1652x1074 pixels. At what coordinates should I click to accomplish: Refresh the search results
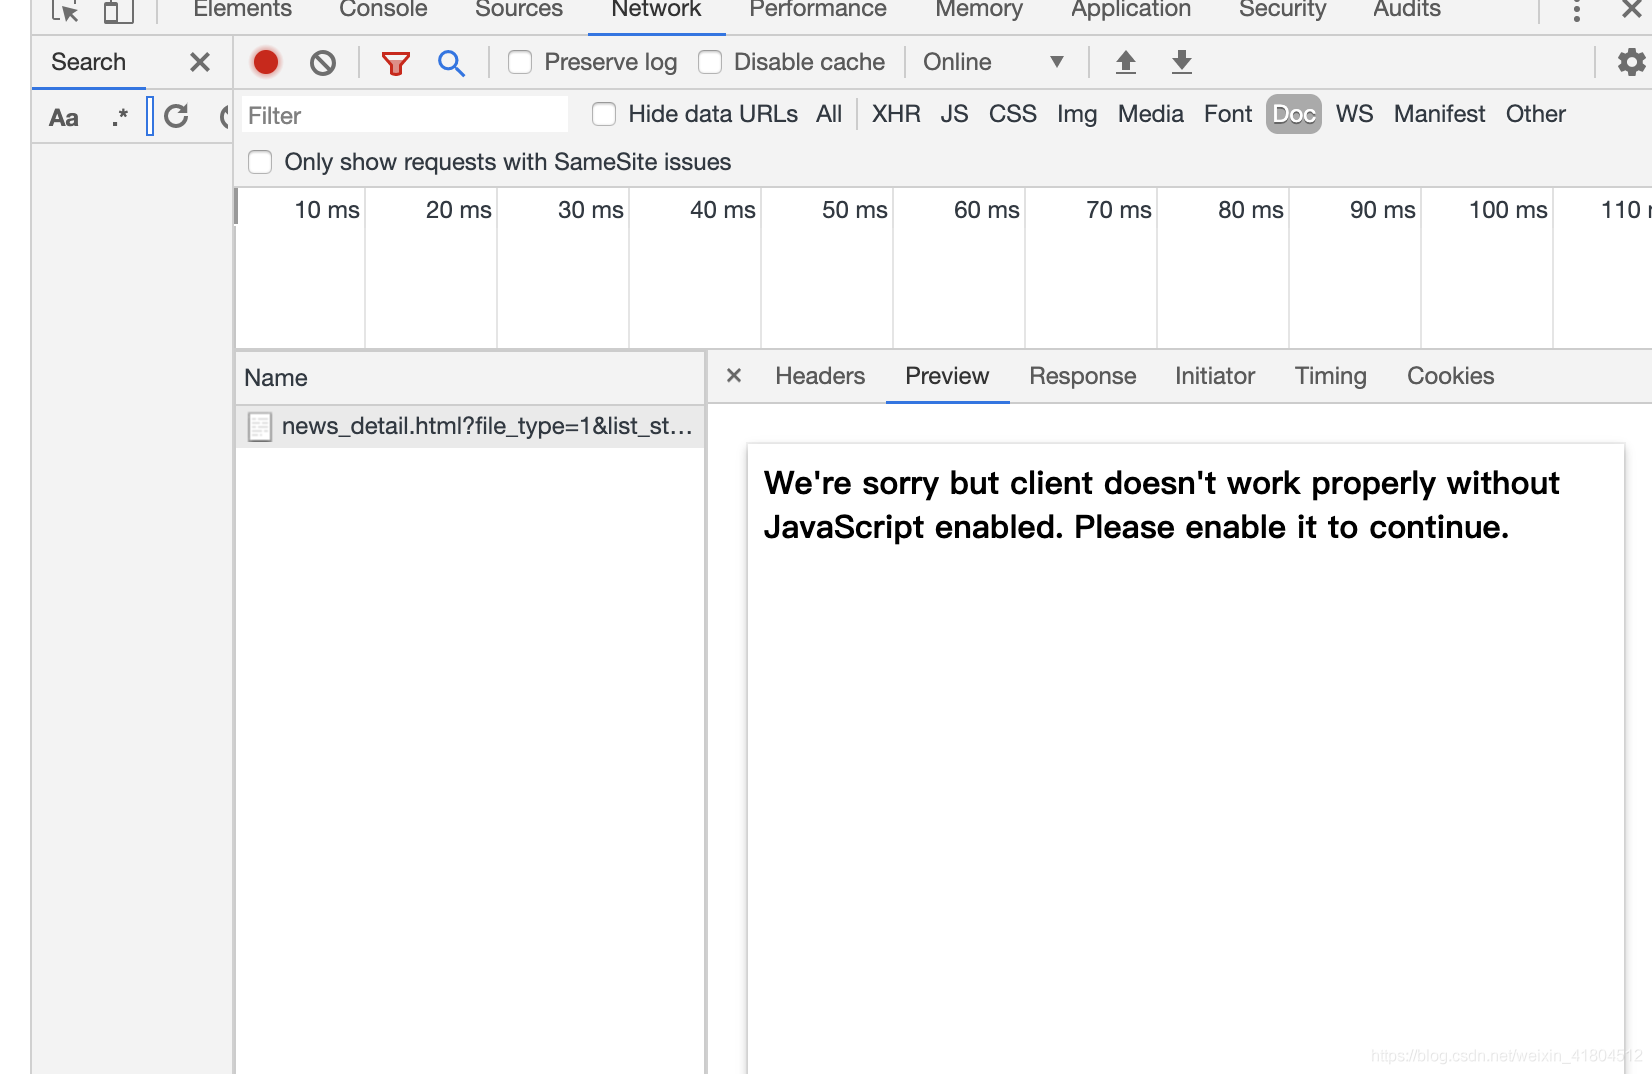pos(177,116)
